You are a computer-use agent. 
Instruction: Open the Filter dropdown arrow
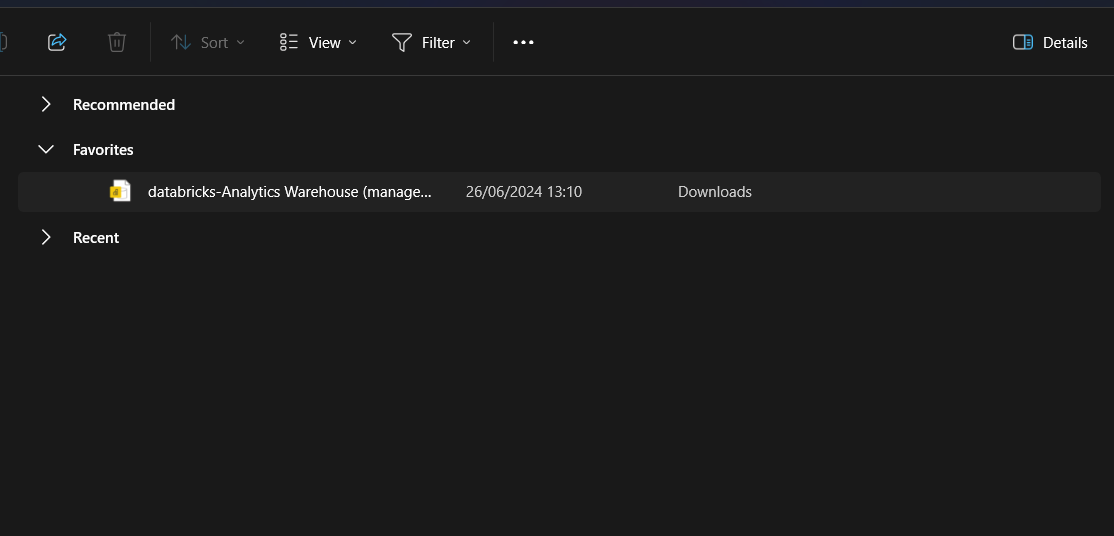pyautogui.click(x=467, y=43)
